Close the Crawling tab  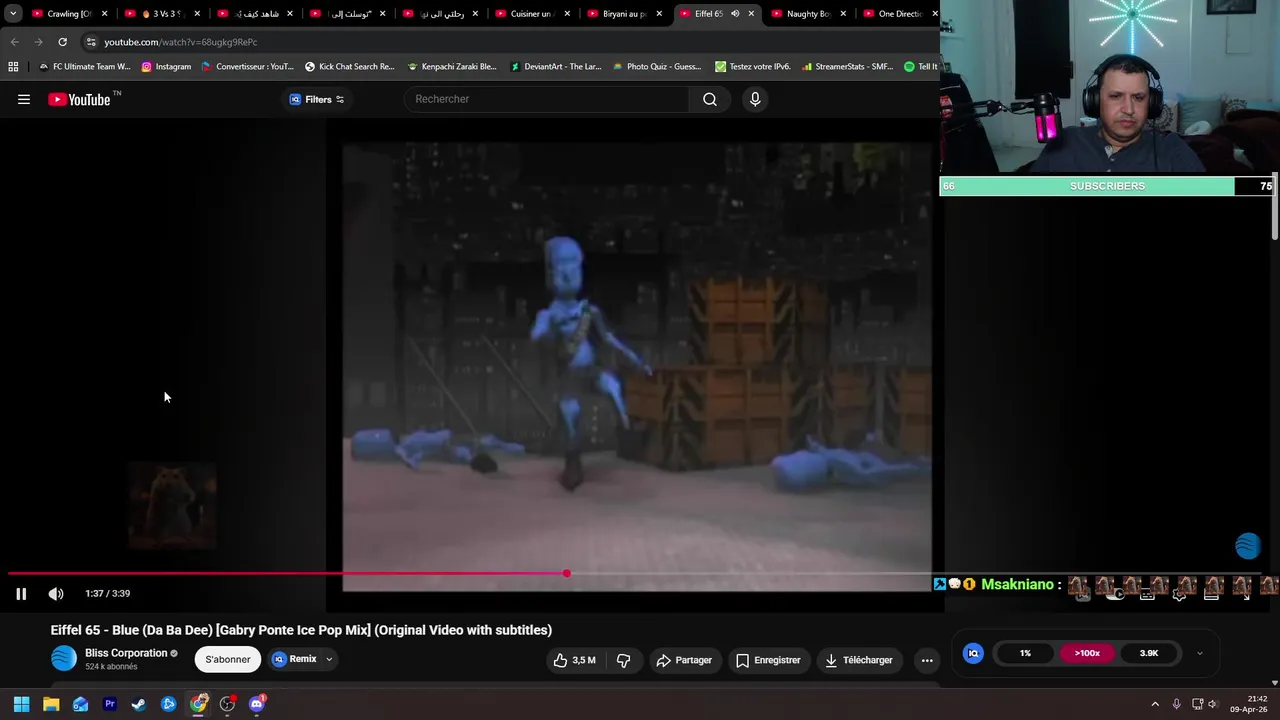[104, 14]
